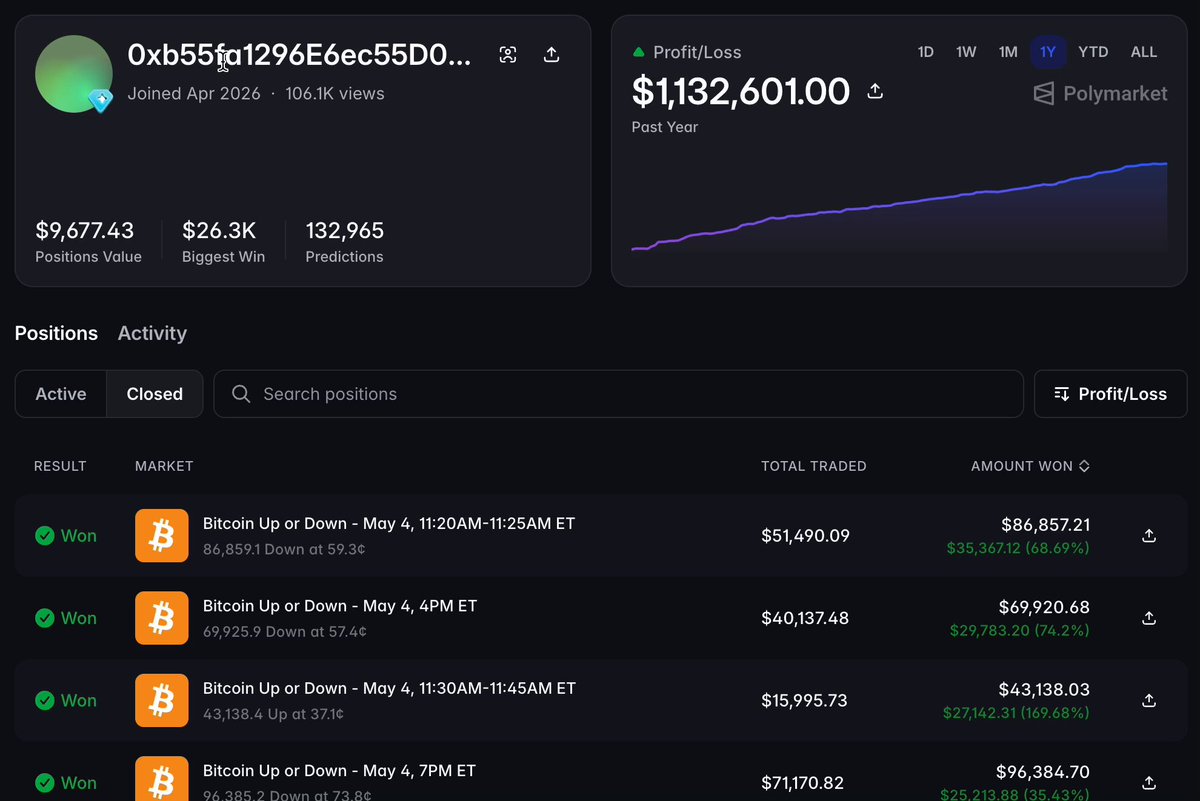Click the 132,965 Predictions count
The height and width of the screenshot is (801, 1200).
[345, 231]
